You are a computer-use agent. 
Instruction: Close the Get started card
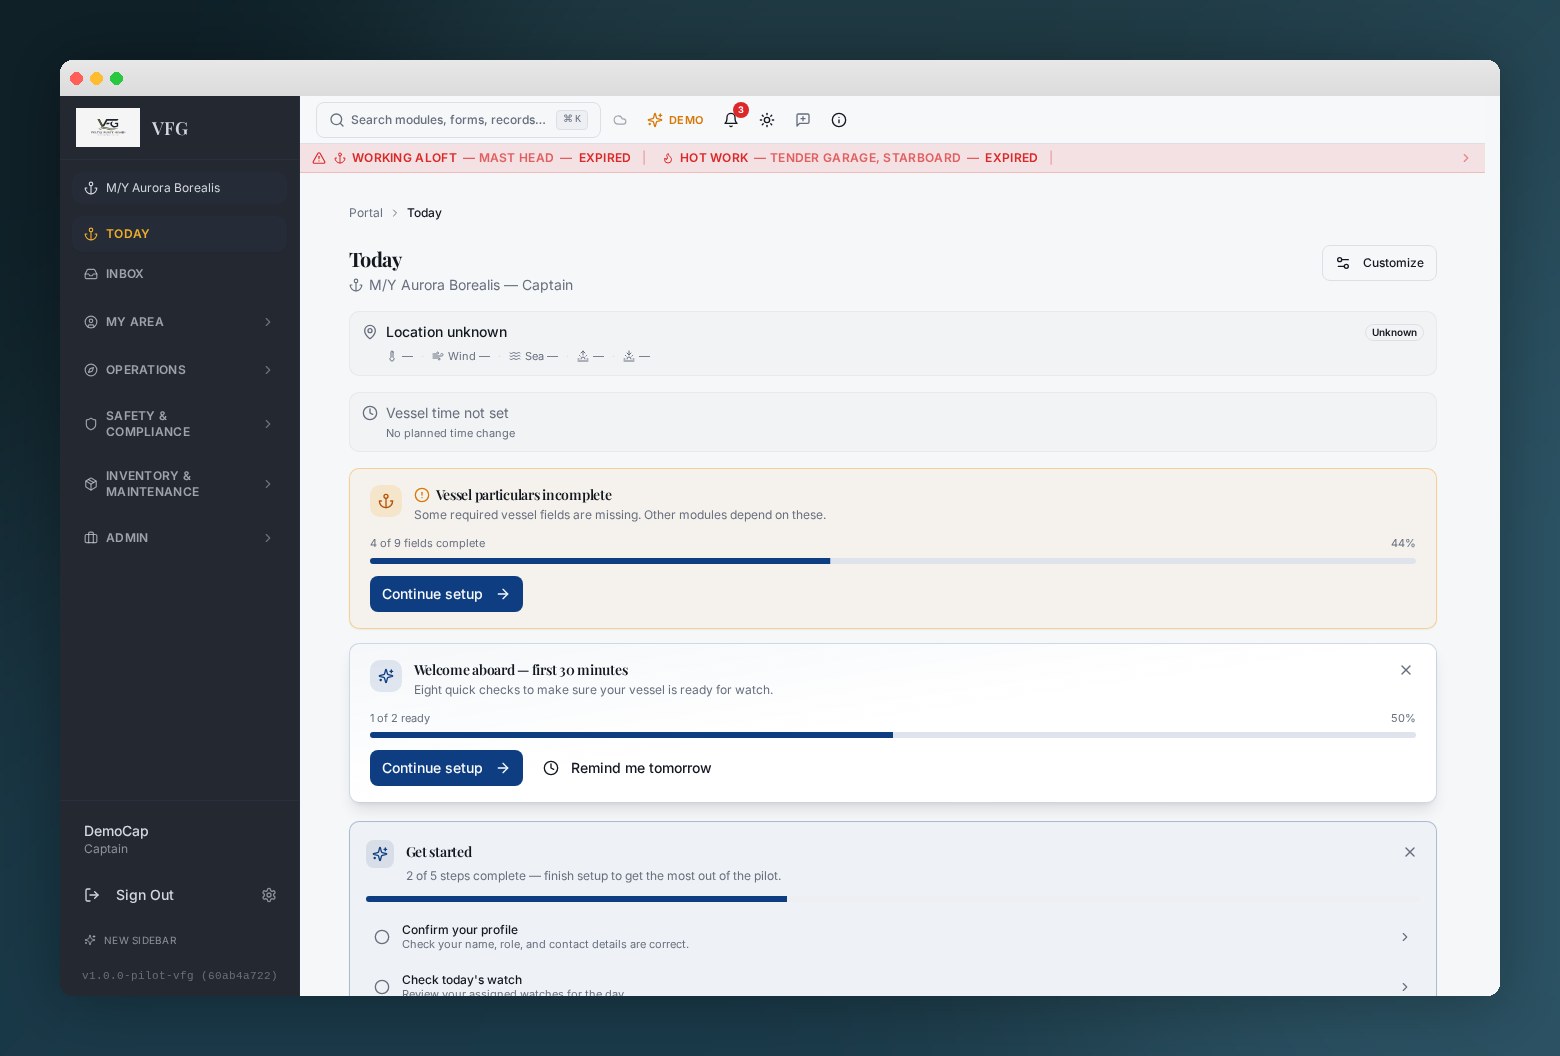(1410, 852)
